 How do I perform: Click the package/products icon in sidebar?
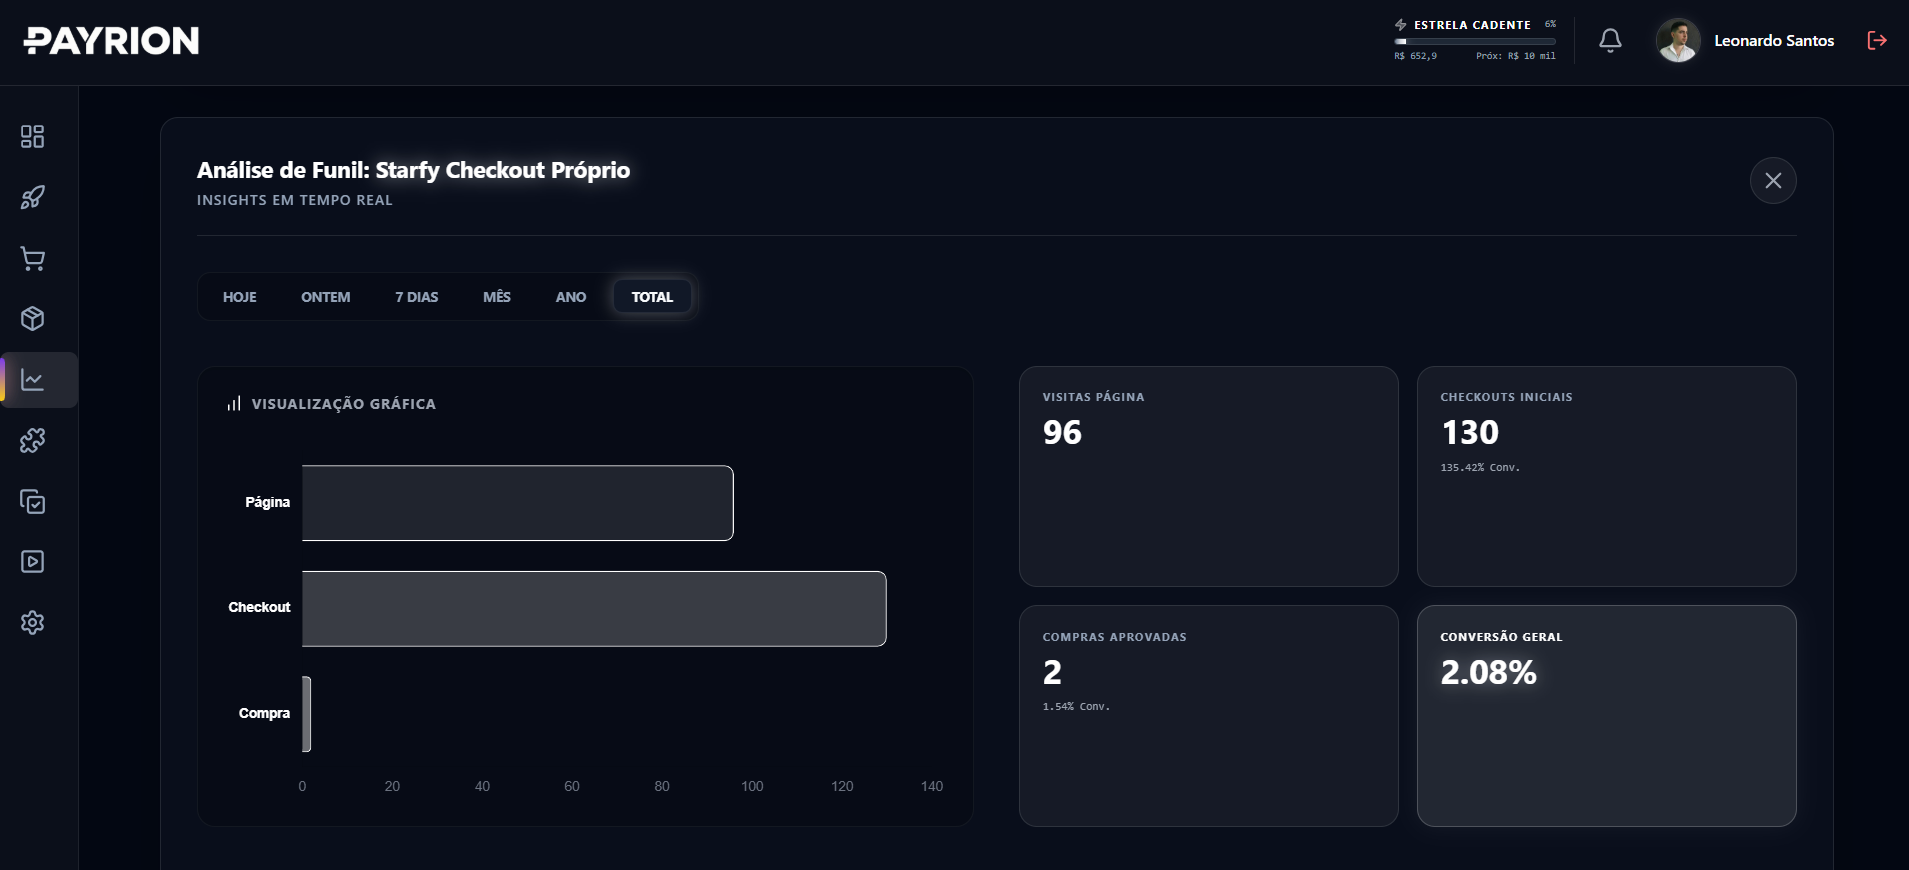pyautogui.click(x=32, y=318)
